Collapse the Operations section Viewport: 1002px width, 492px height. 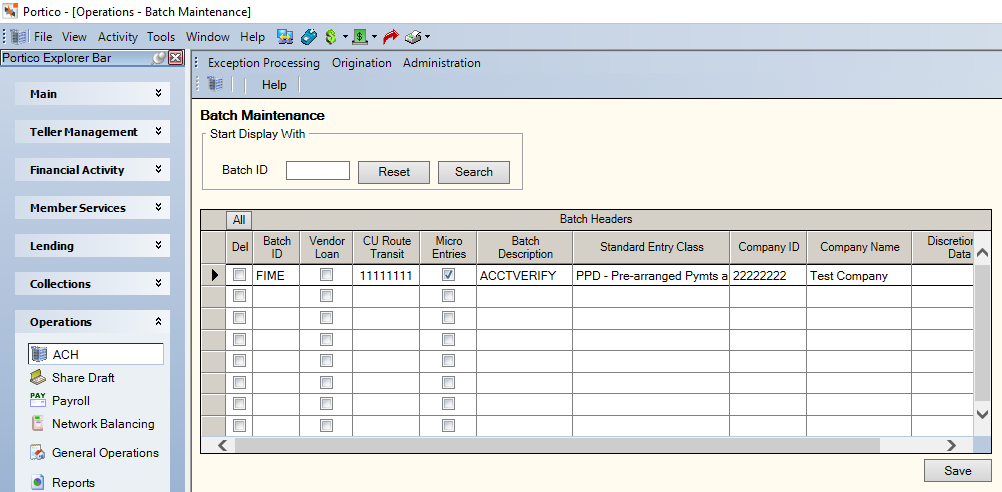pos(93,322)
